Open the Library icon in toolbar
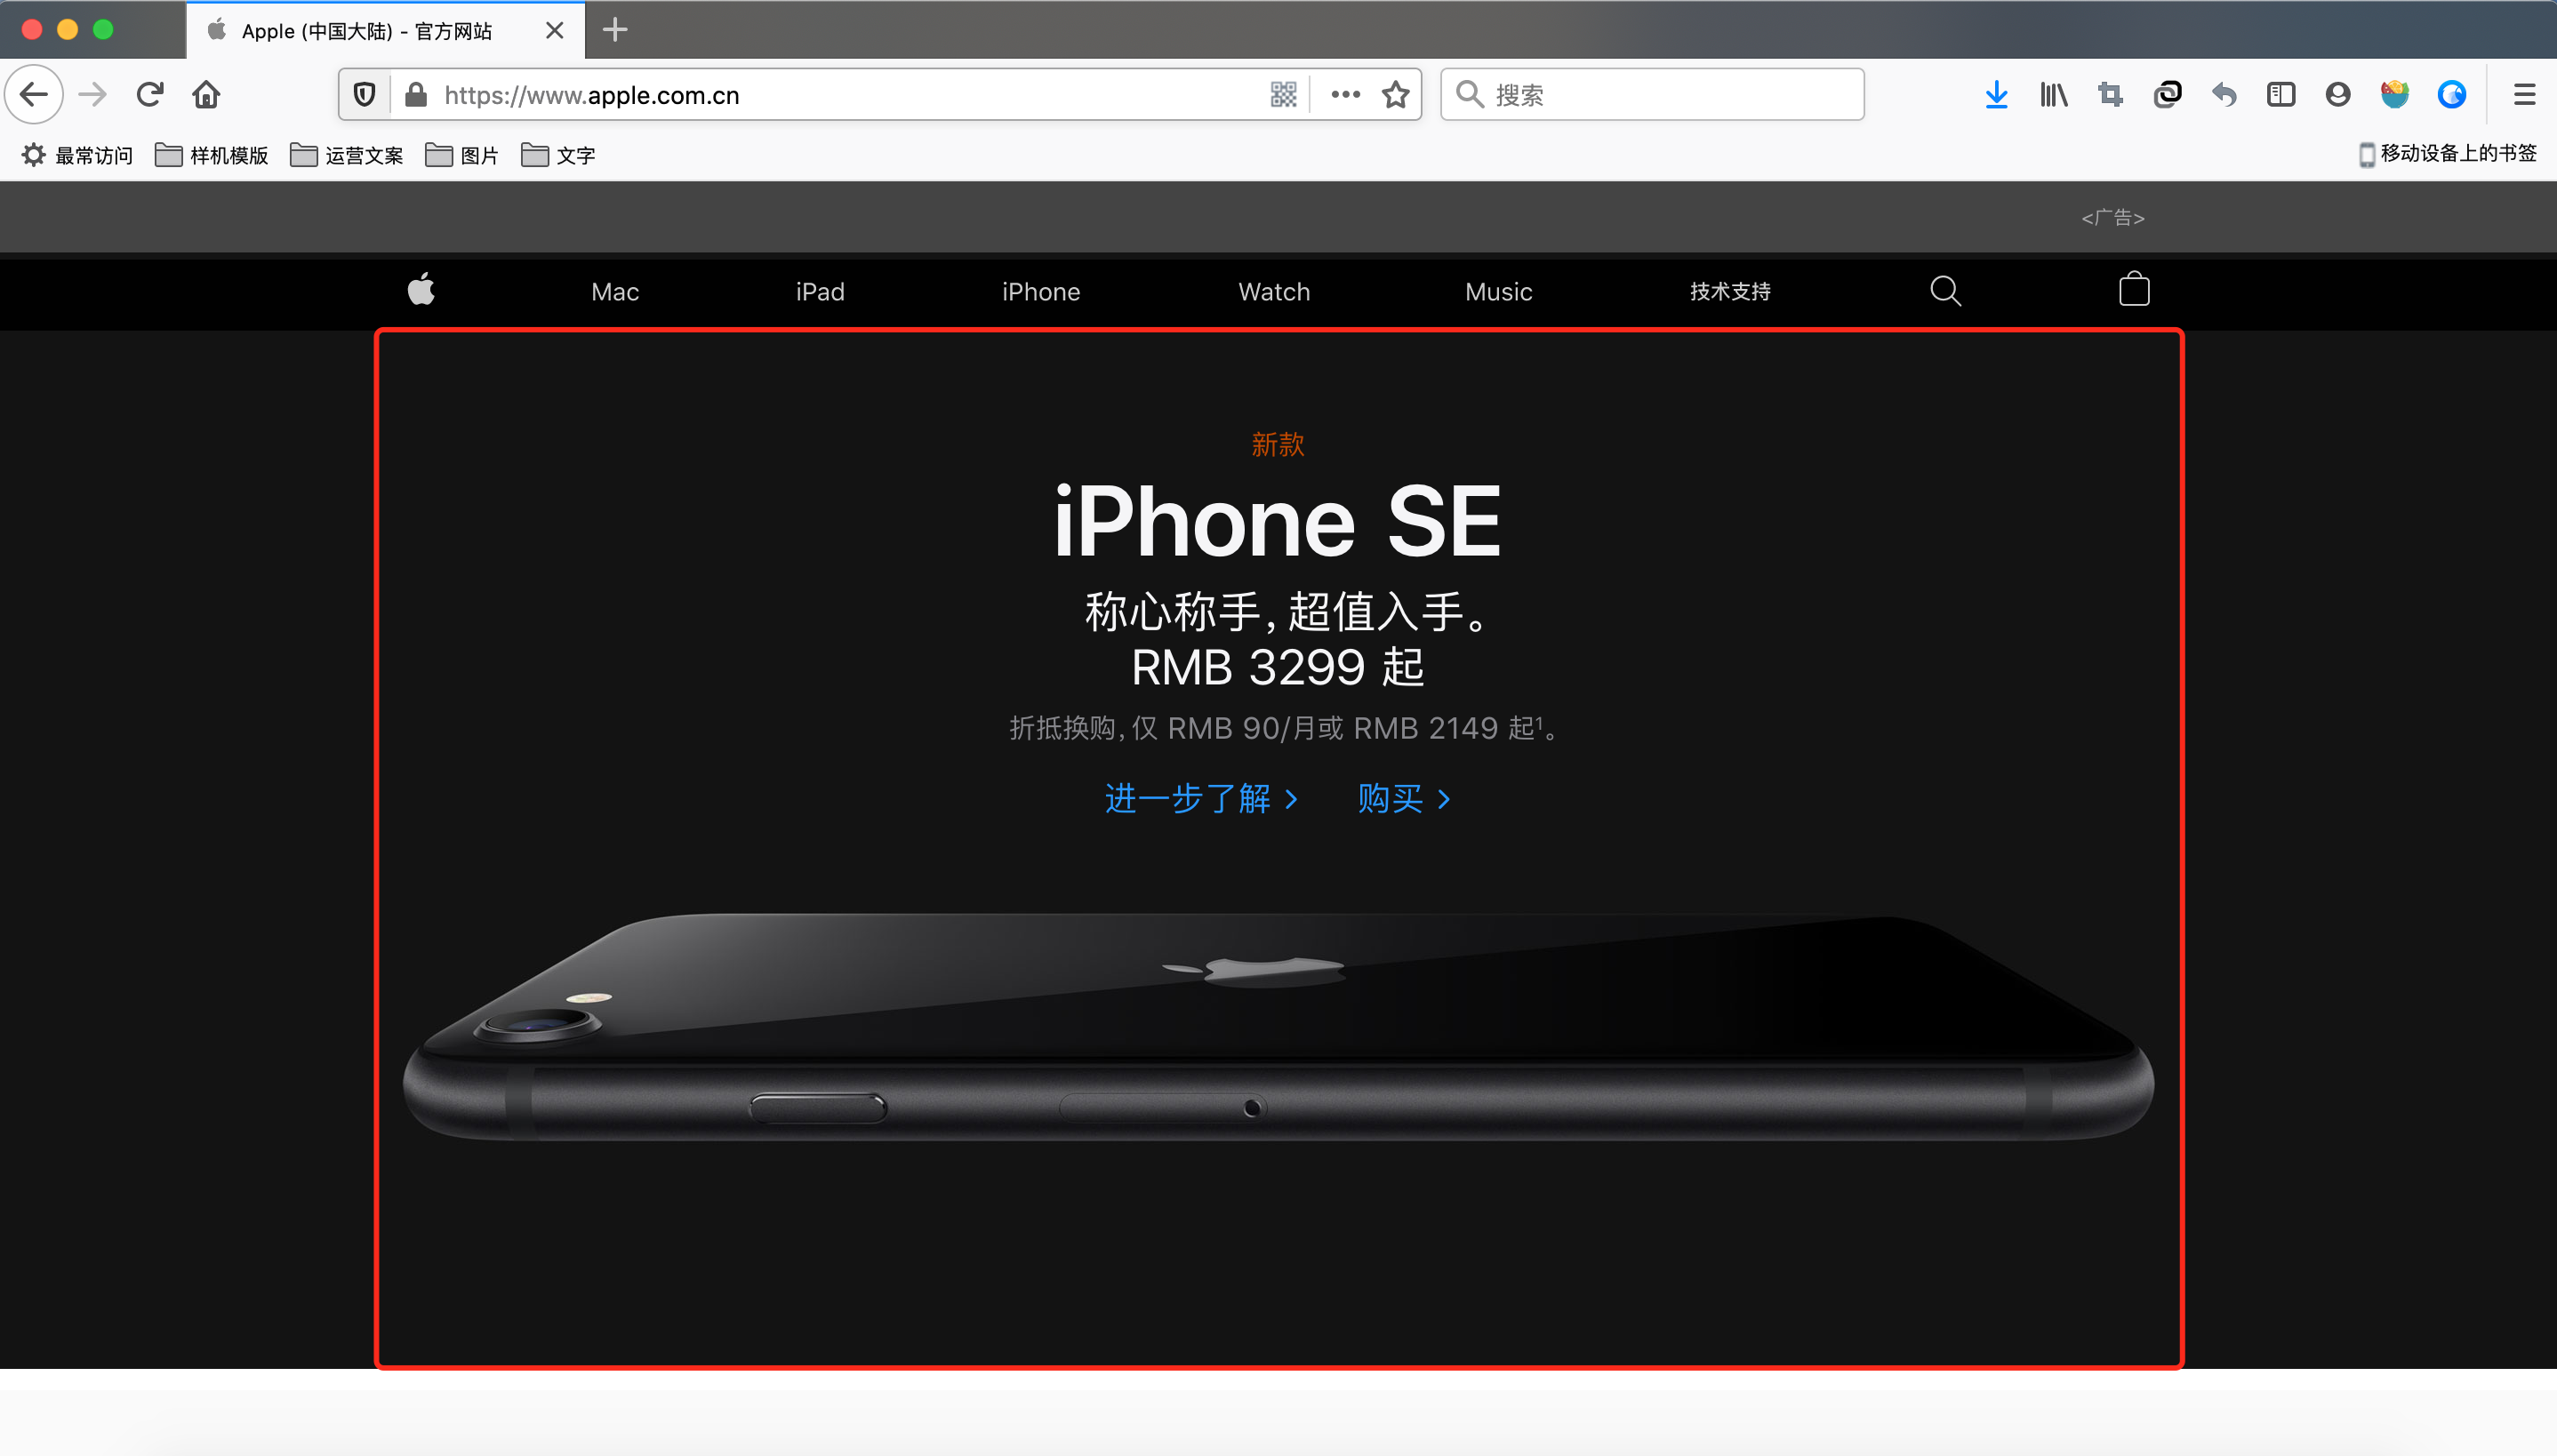Screen dimensions: 2557x1456 (2053, 95)
